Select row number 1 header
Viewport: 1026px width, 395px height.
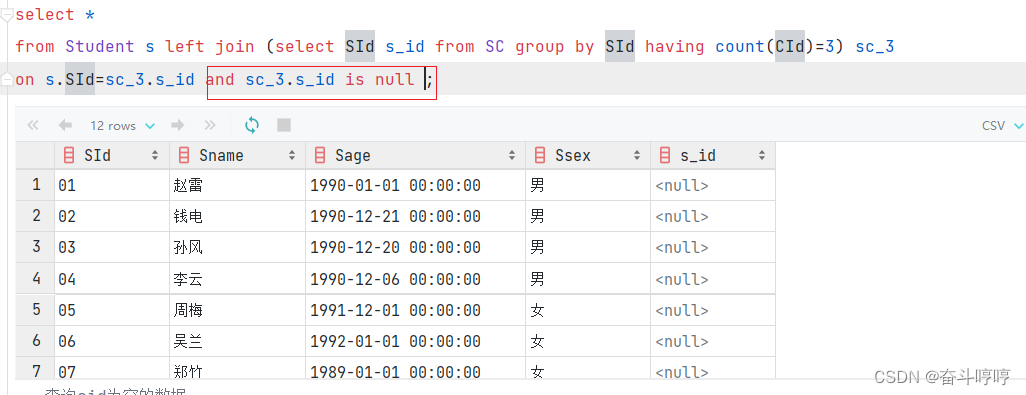(35, 185)
